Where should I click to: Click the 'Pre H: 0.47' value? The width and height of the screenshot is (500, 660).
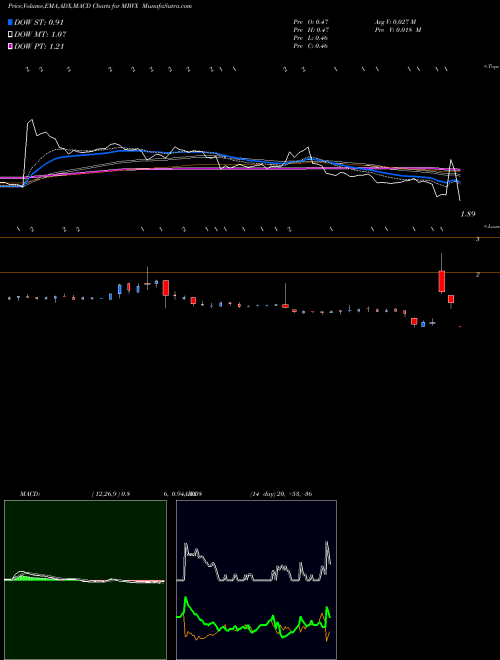(311, 30)
